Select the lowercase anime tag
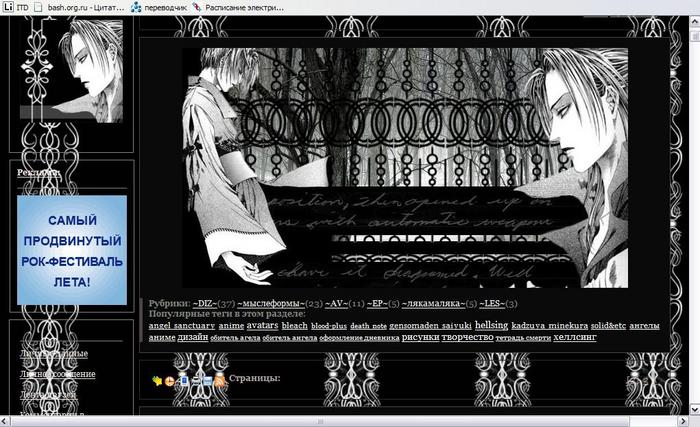Viewport: 700px width, 427px height. pyautogui.click(x=231, y=326)
